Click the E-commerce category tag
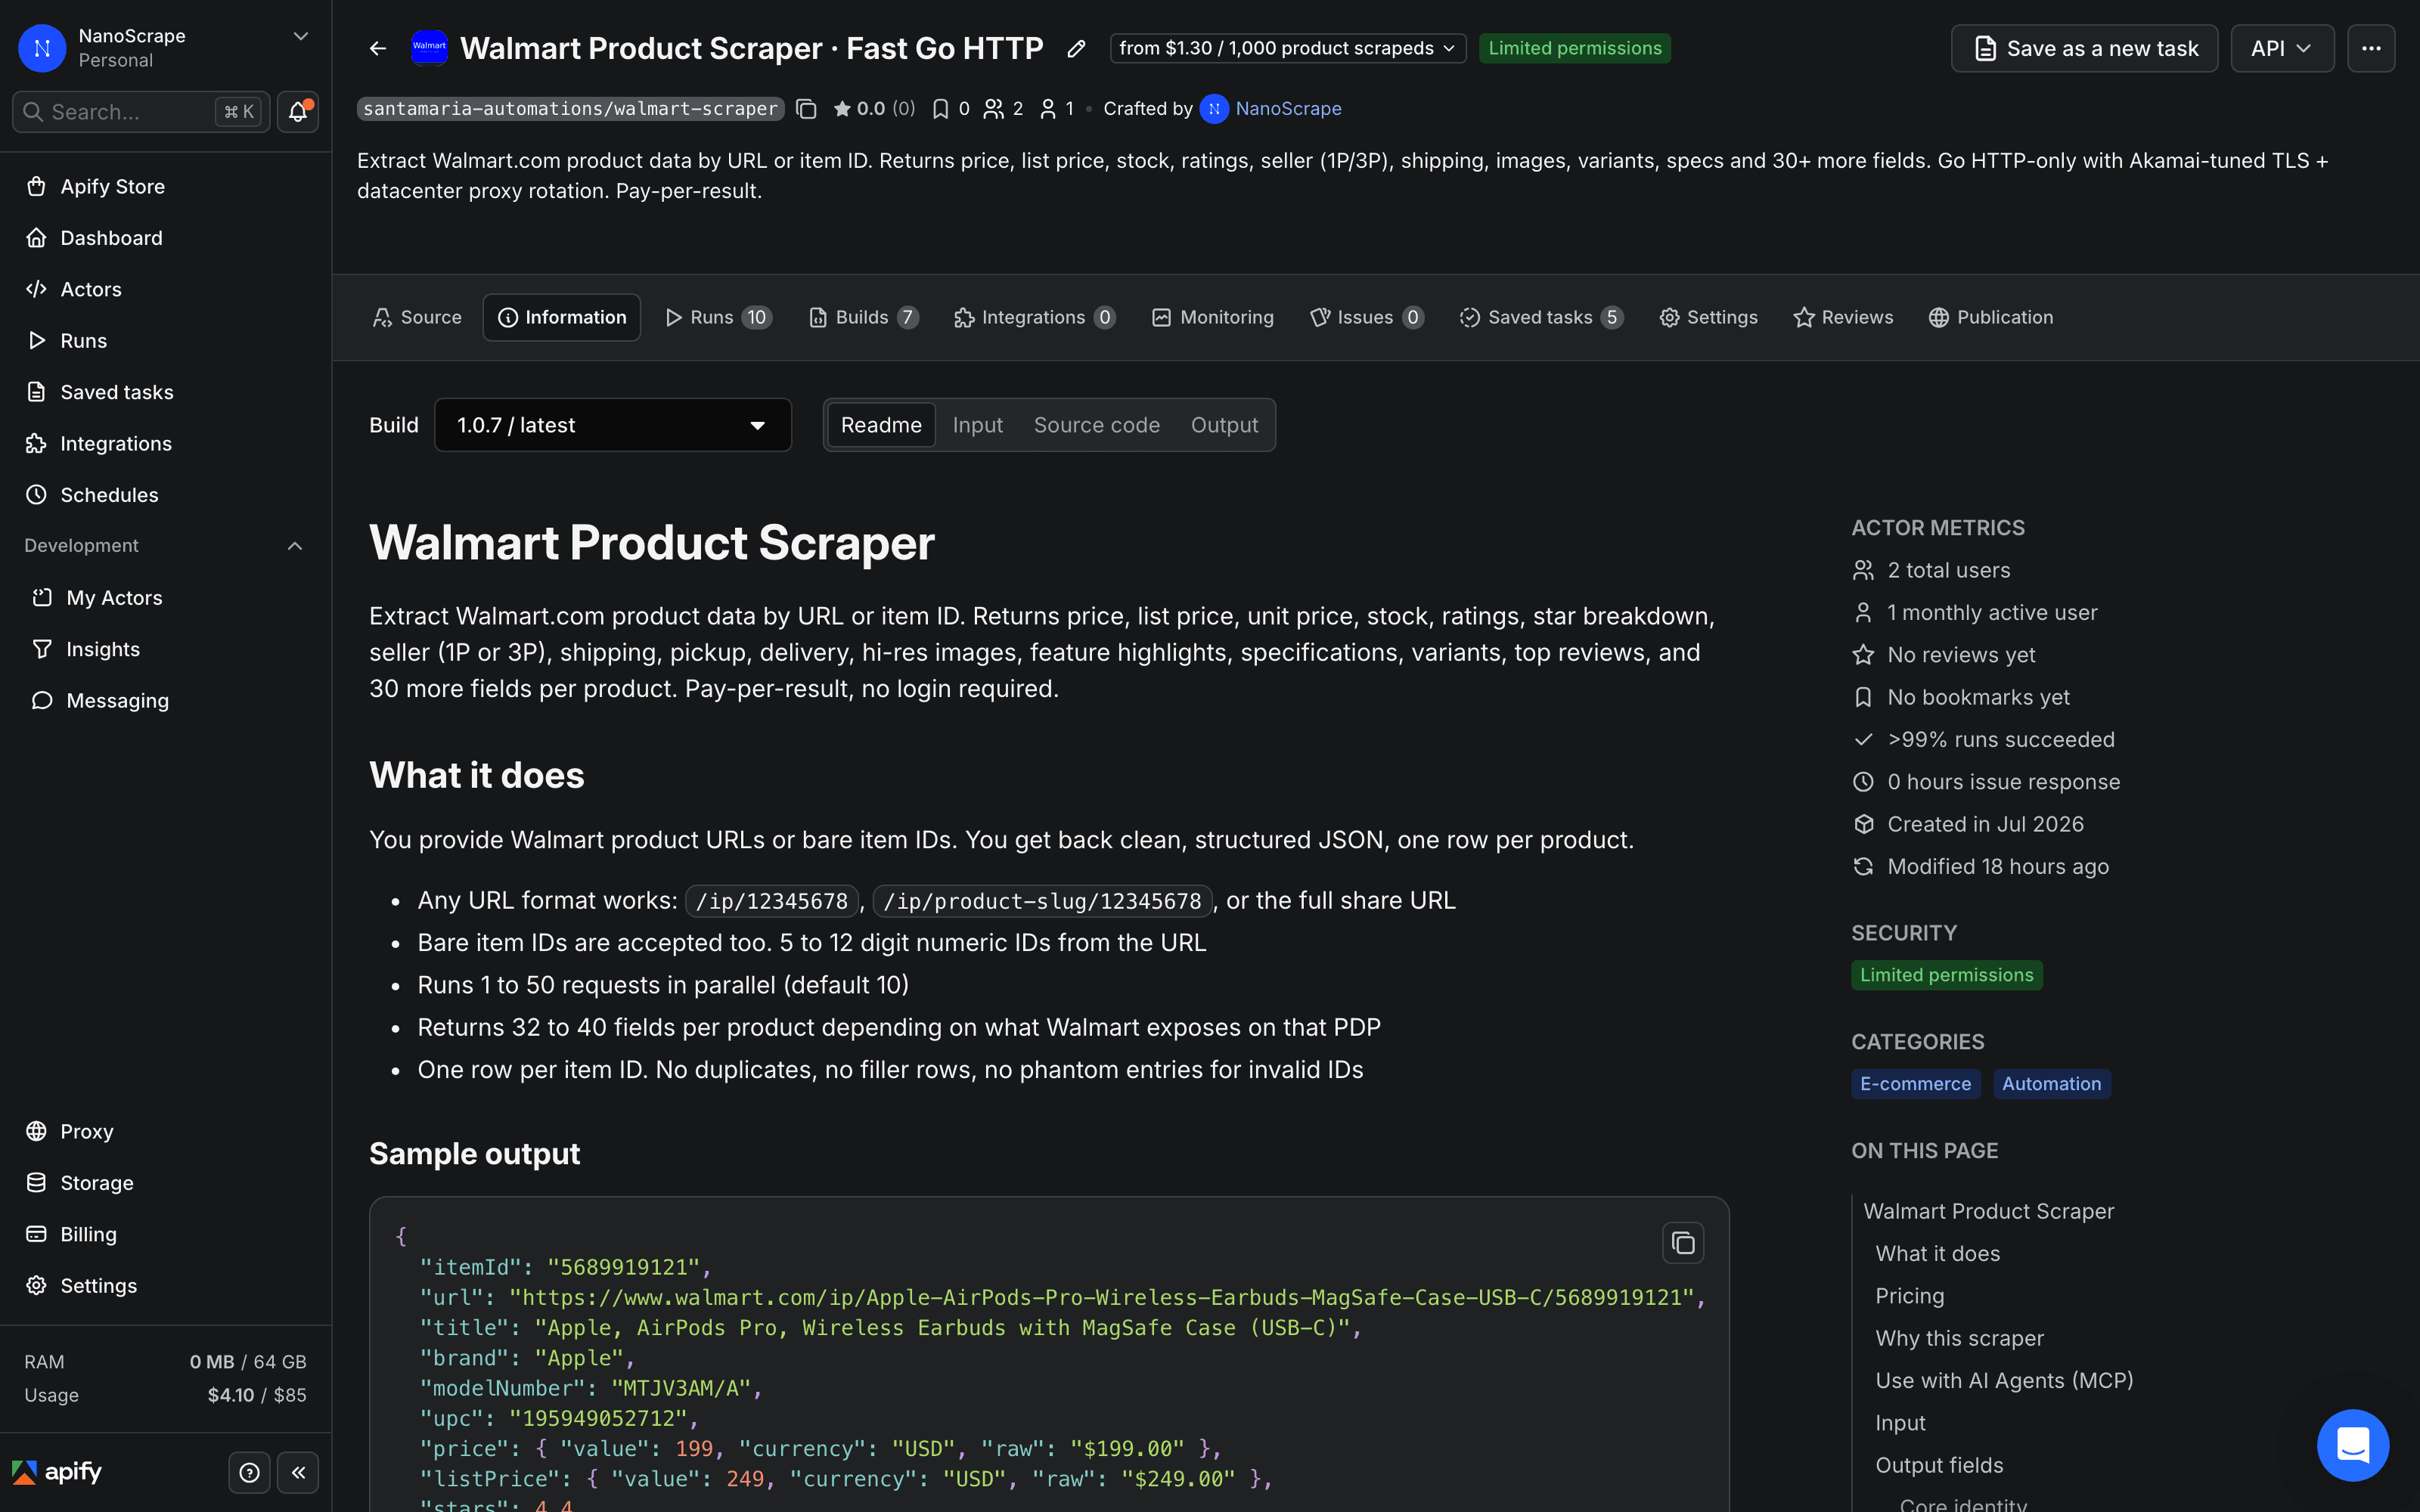Image resolution: width=2420 pixels, height=1512 pixels. click(1915, 1084)
